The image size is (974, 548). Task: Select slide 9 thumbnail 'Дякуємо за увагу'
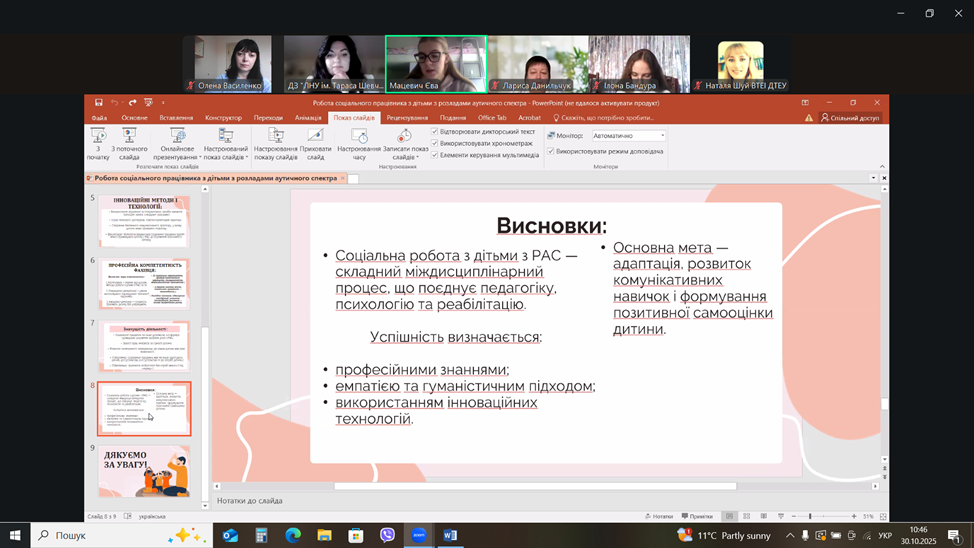pos(144,472)
